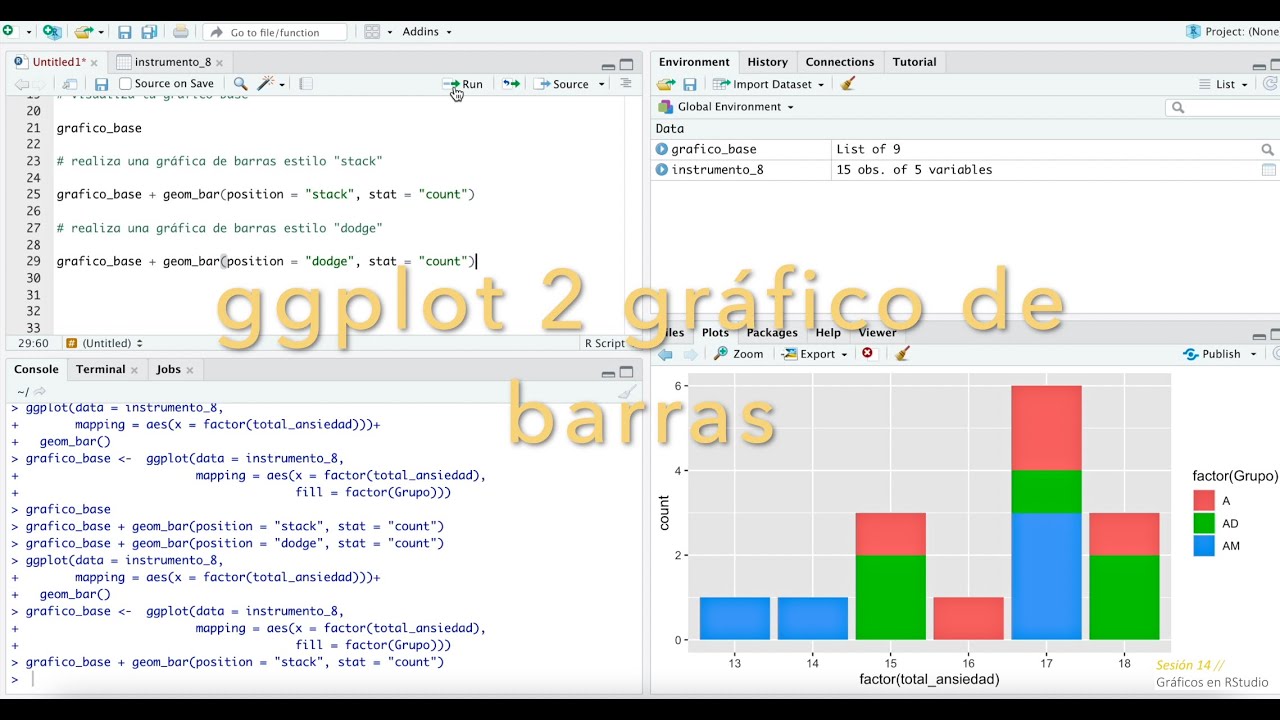Image resolution: width=1280 pixels, height=720 pixels.
Task: Clear console broom icon
Action: pyautogui.click(x=627, y=392)
